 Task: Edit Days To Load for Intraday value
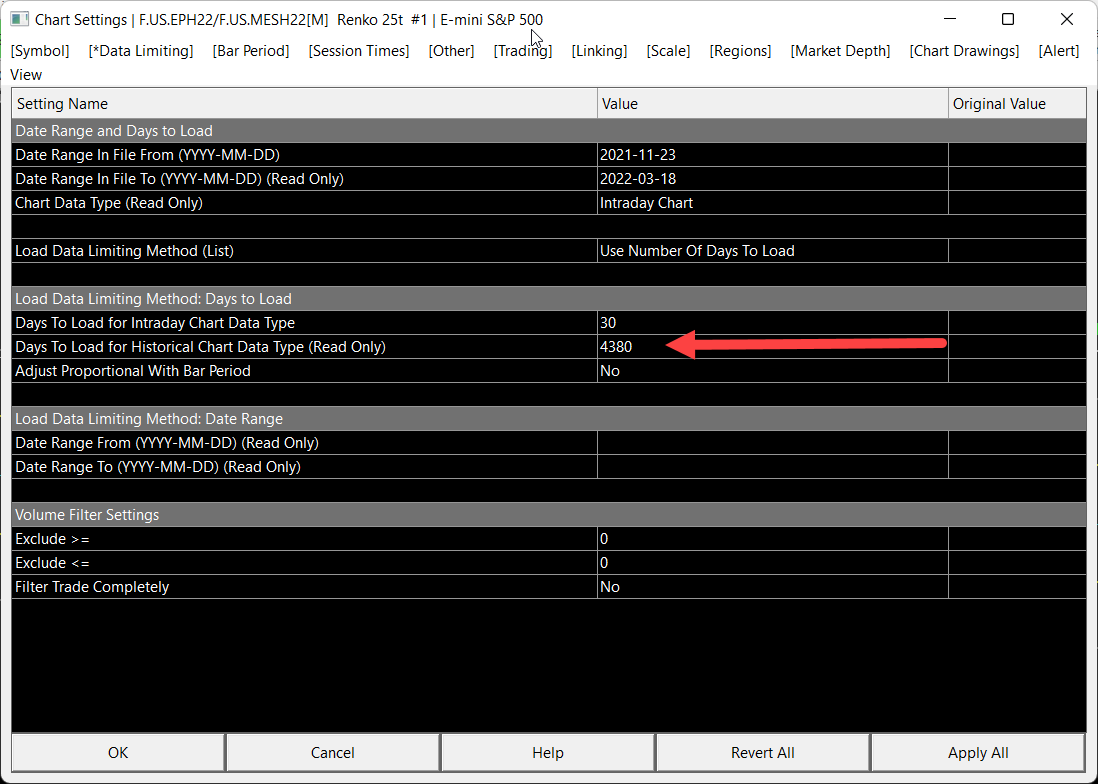[x=772, y=323]
